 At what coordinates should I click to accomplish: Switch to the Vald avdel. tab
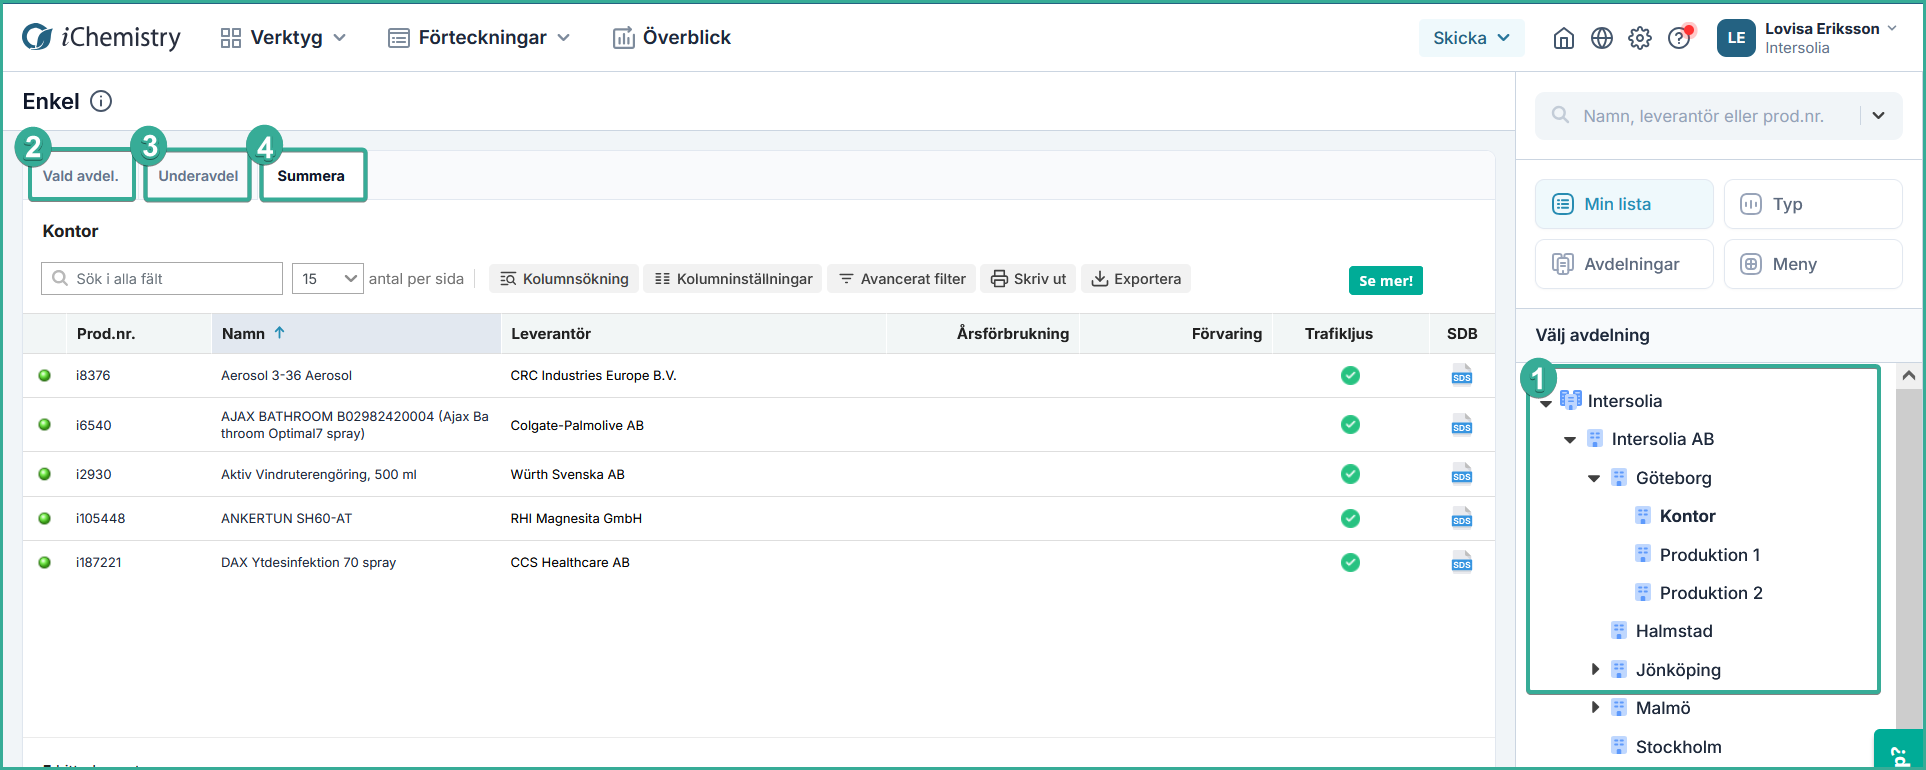(x=81, y=176)
